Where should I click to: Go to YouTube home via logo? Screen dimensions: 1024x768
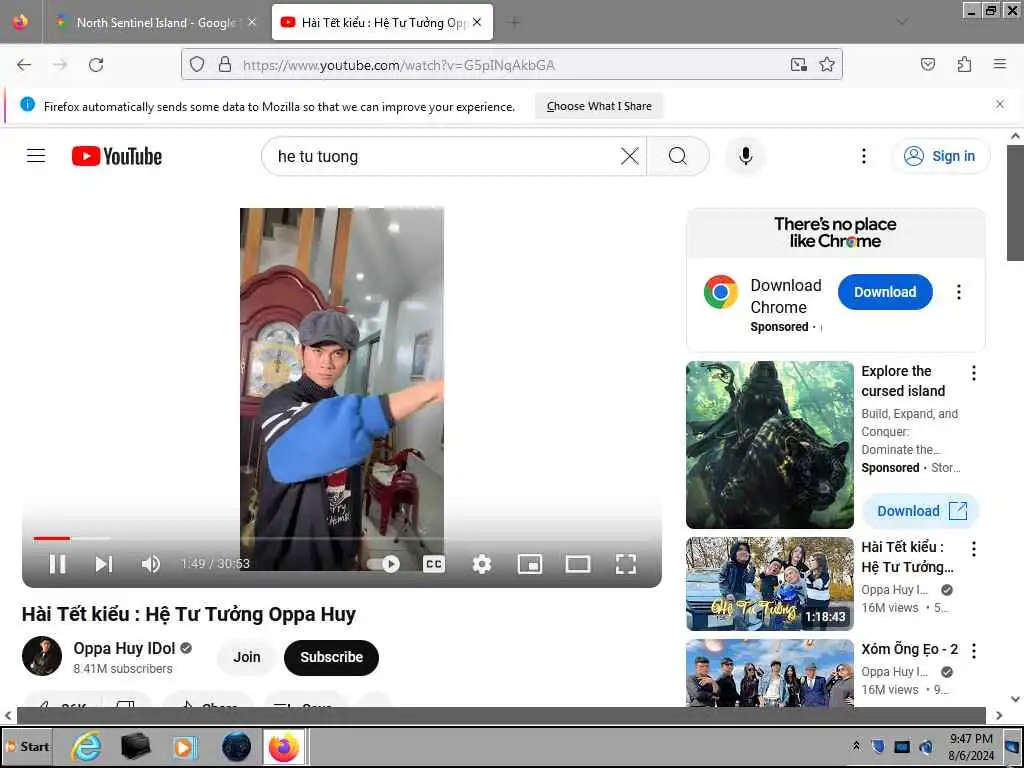coord(117,156)
